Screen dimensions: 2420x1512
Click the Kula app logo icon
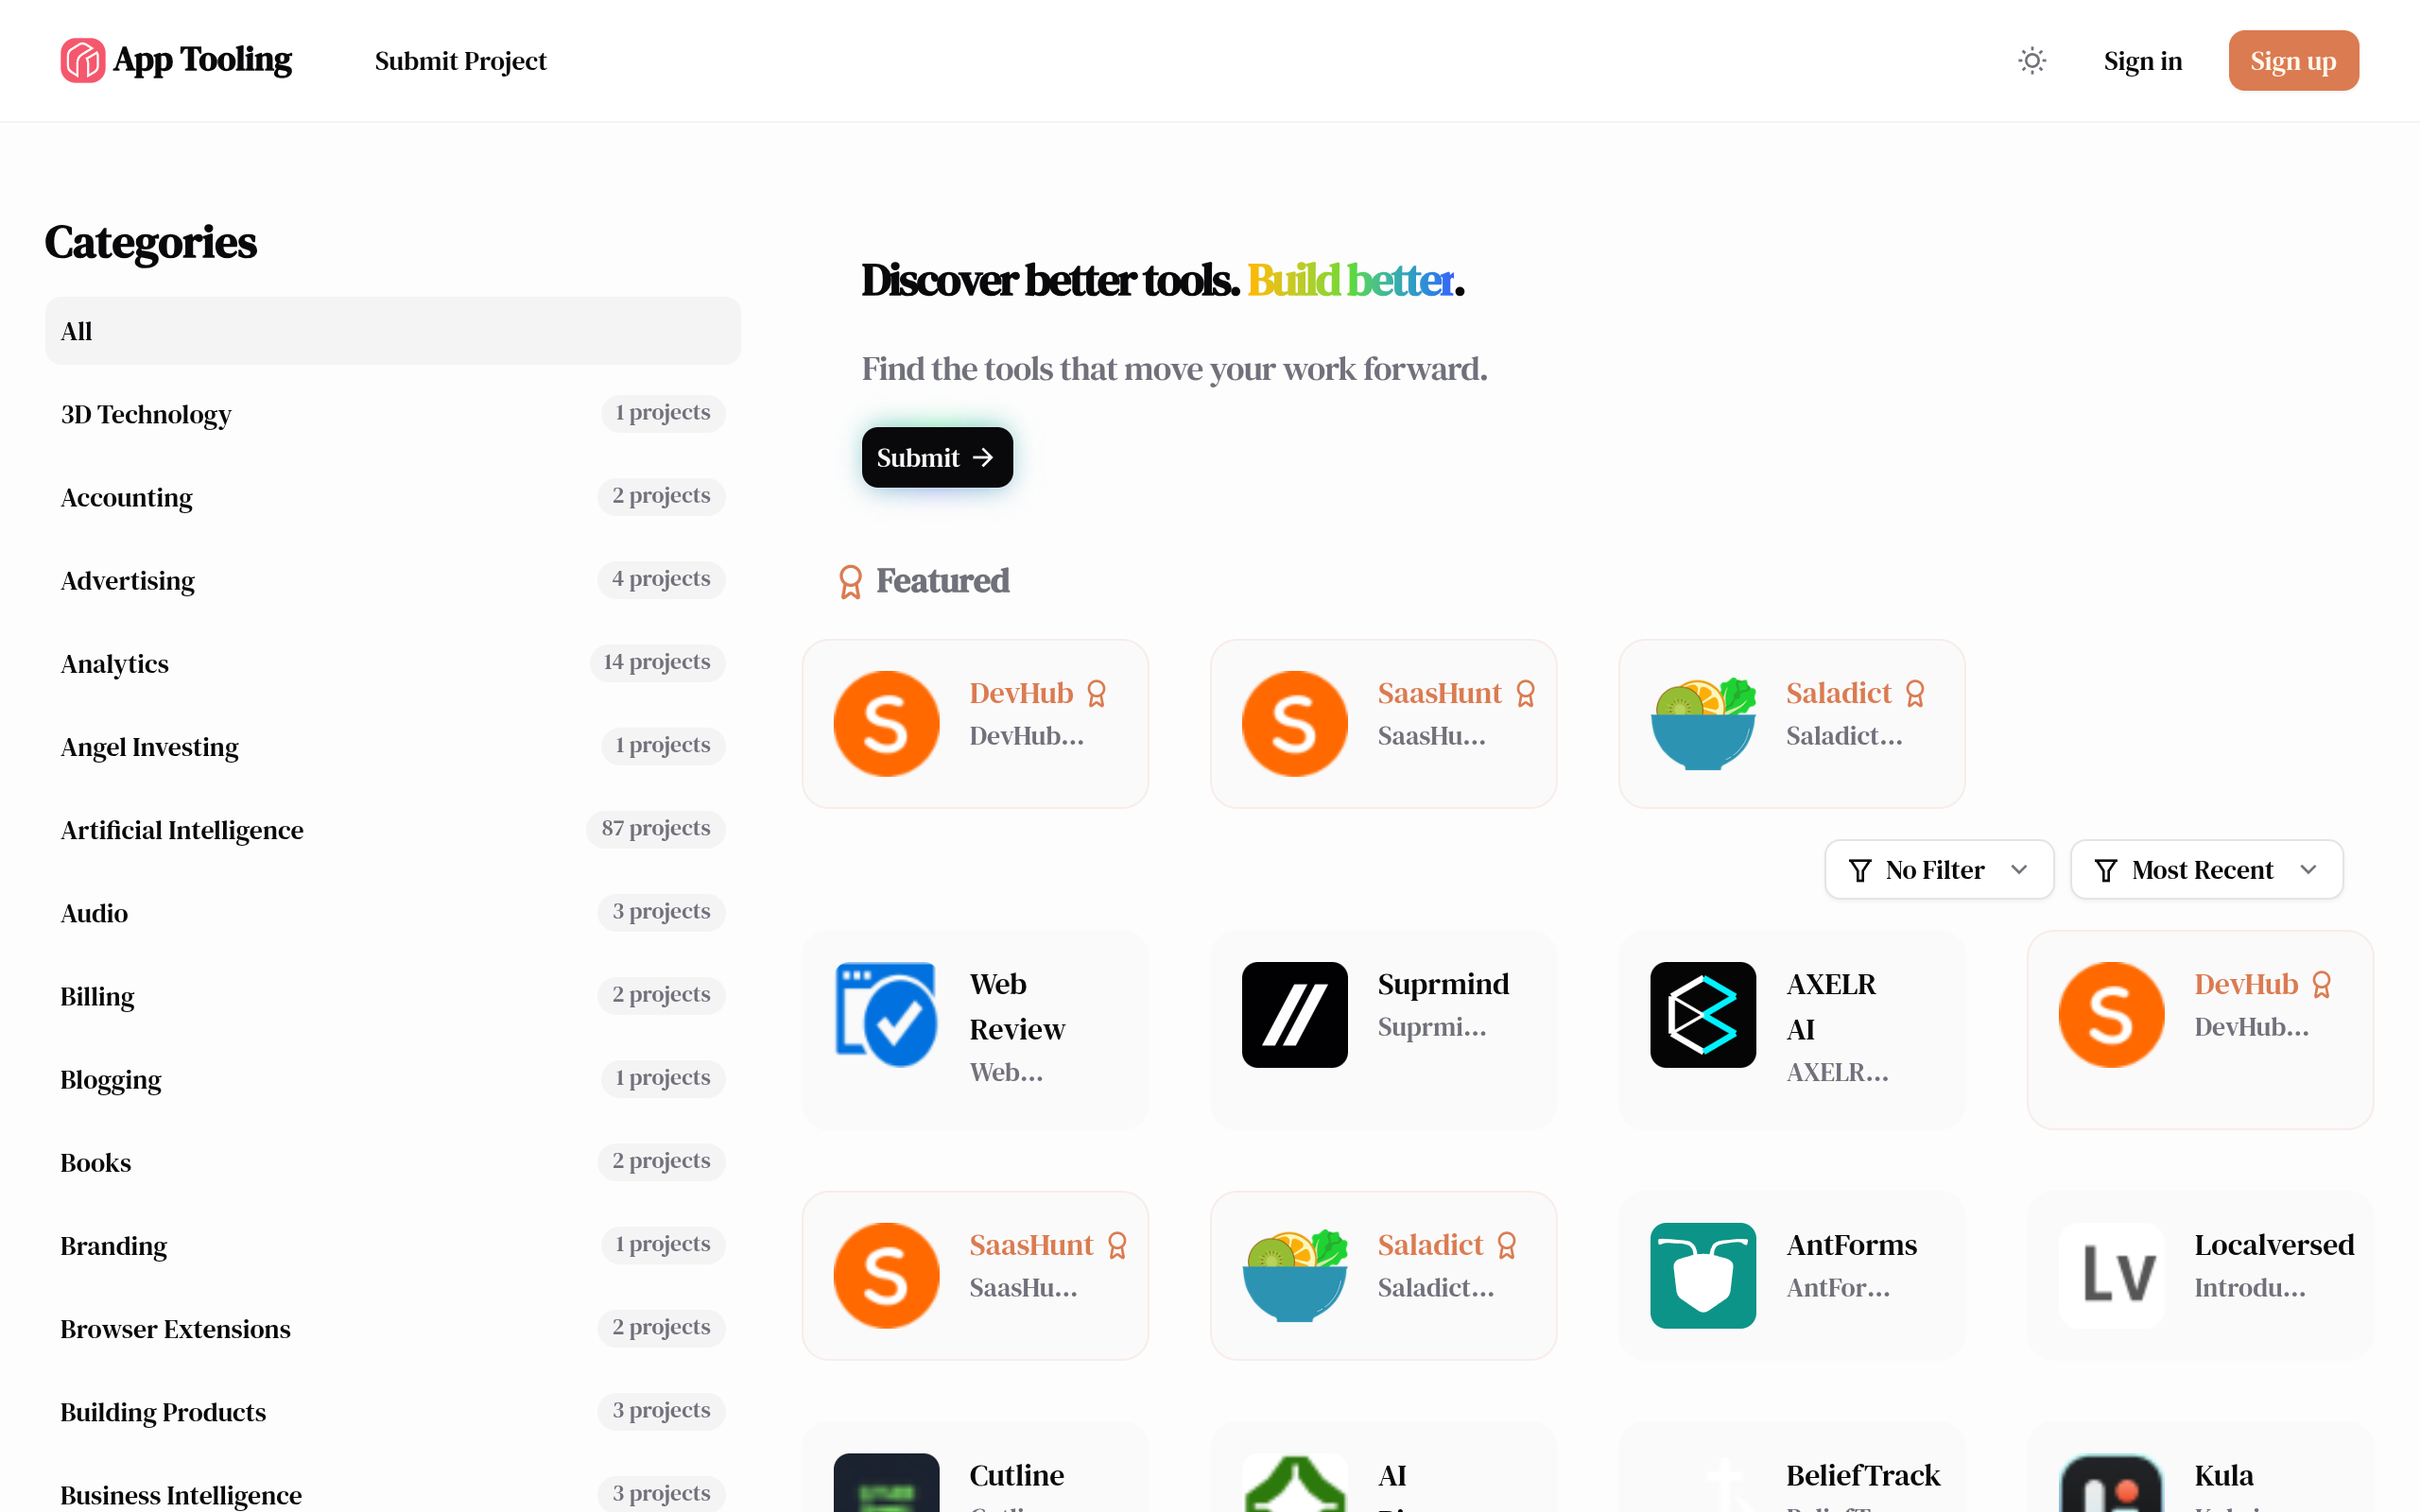[2111, 1483]
